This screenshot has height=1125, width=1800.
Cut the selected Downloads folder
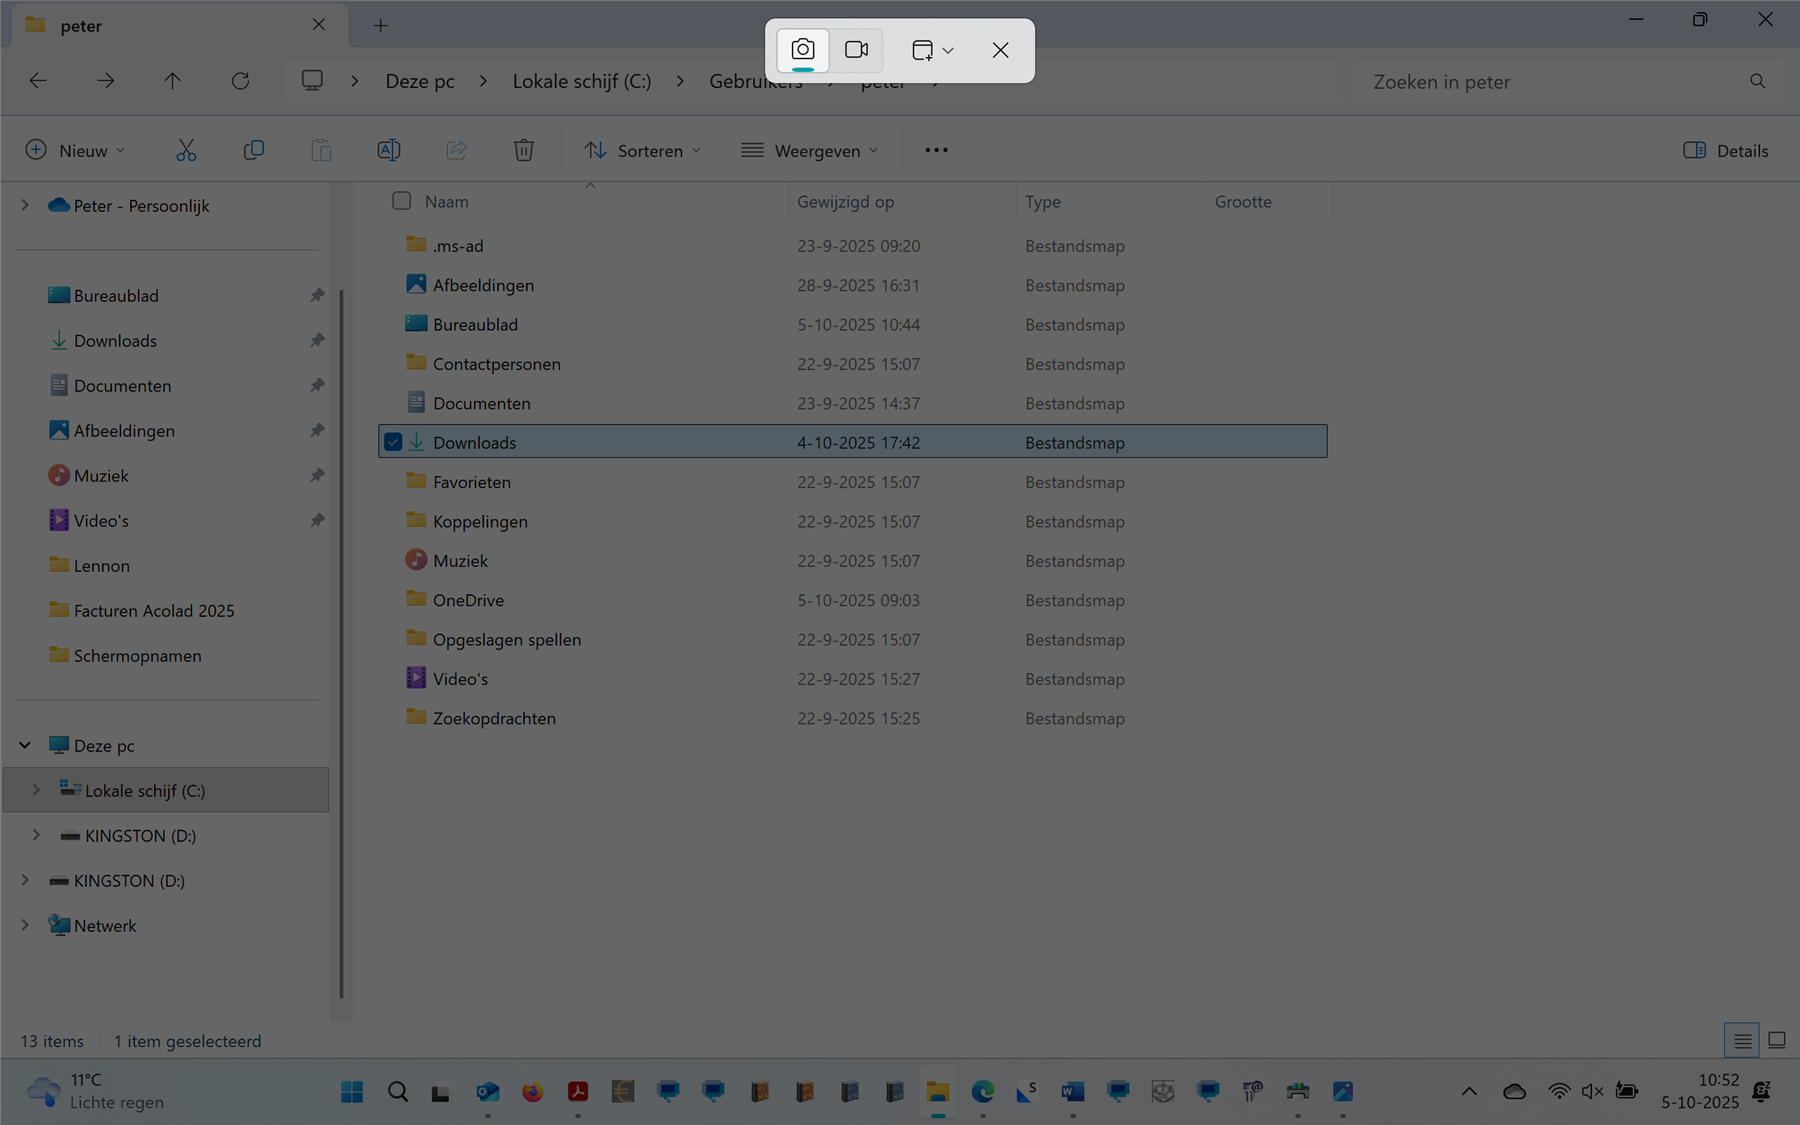point(186,150)
